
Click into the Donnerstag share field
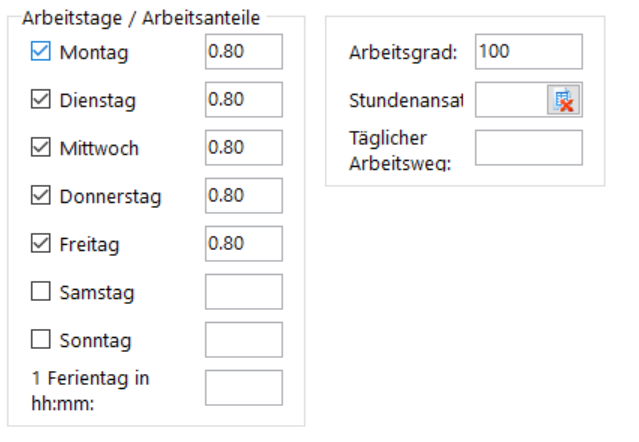[243, 196]
